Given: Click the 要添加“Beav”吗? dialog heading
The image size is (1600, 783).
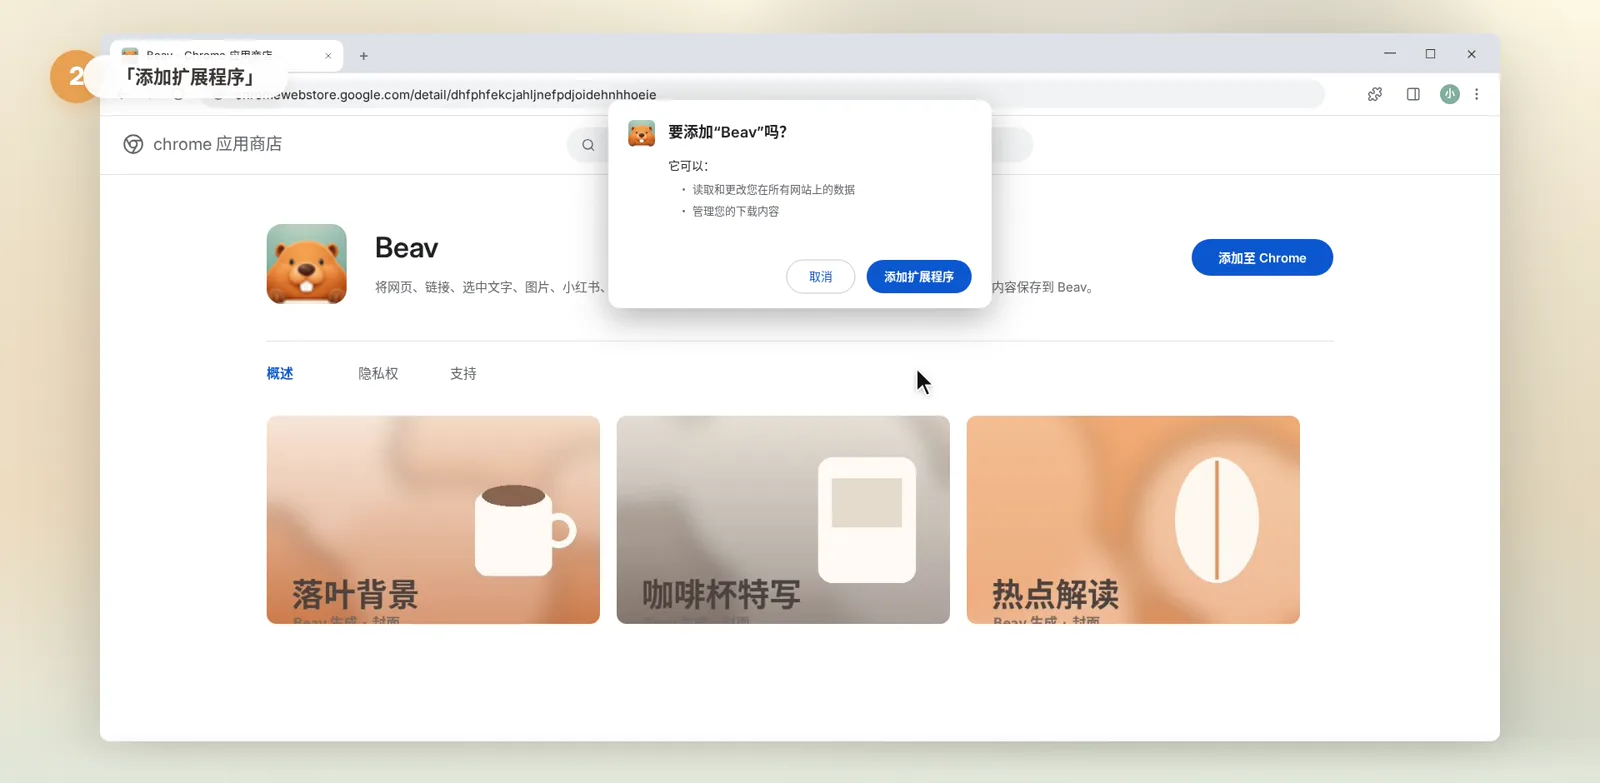Looking at the screenshot, I should click(727, 132).
